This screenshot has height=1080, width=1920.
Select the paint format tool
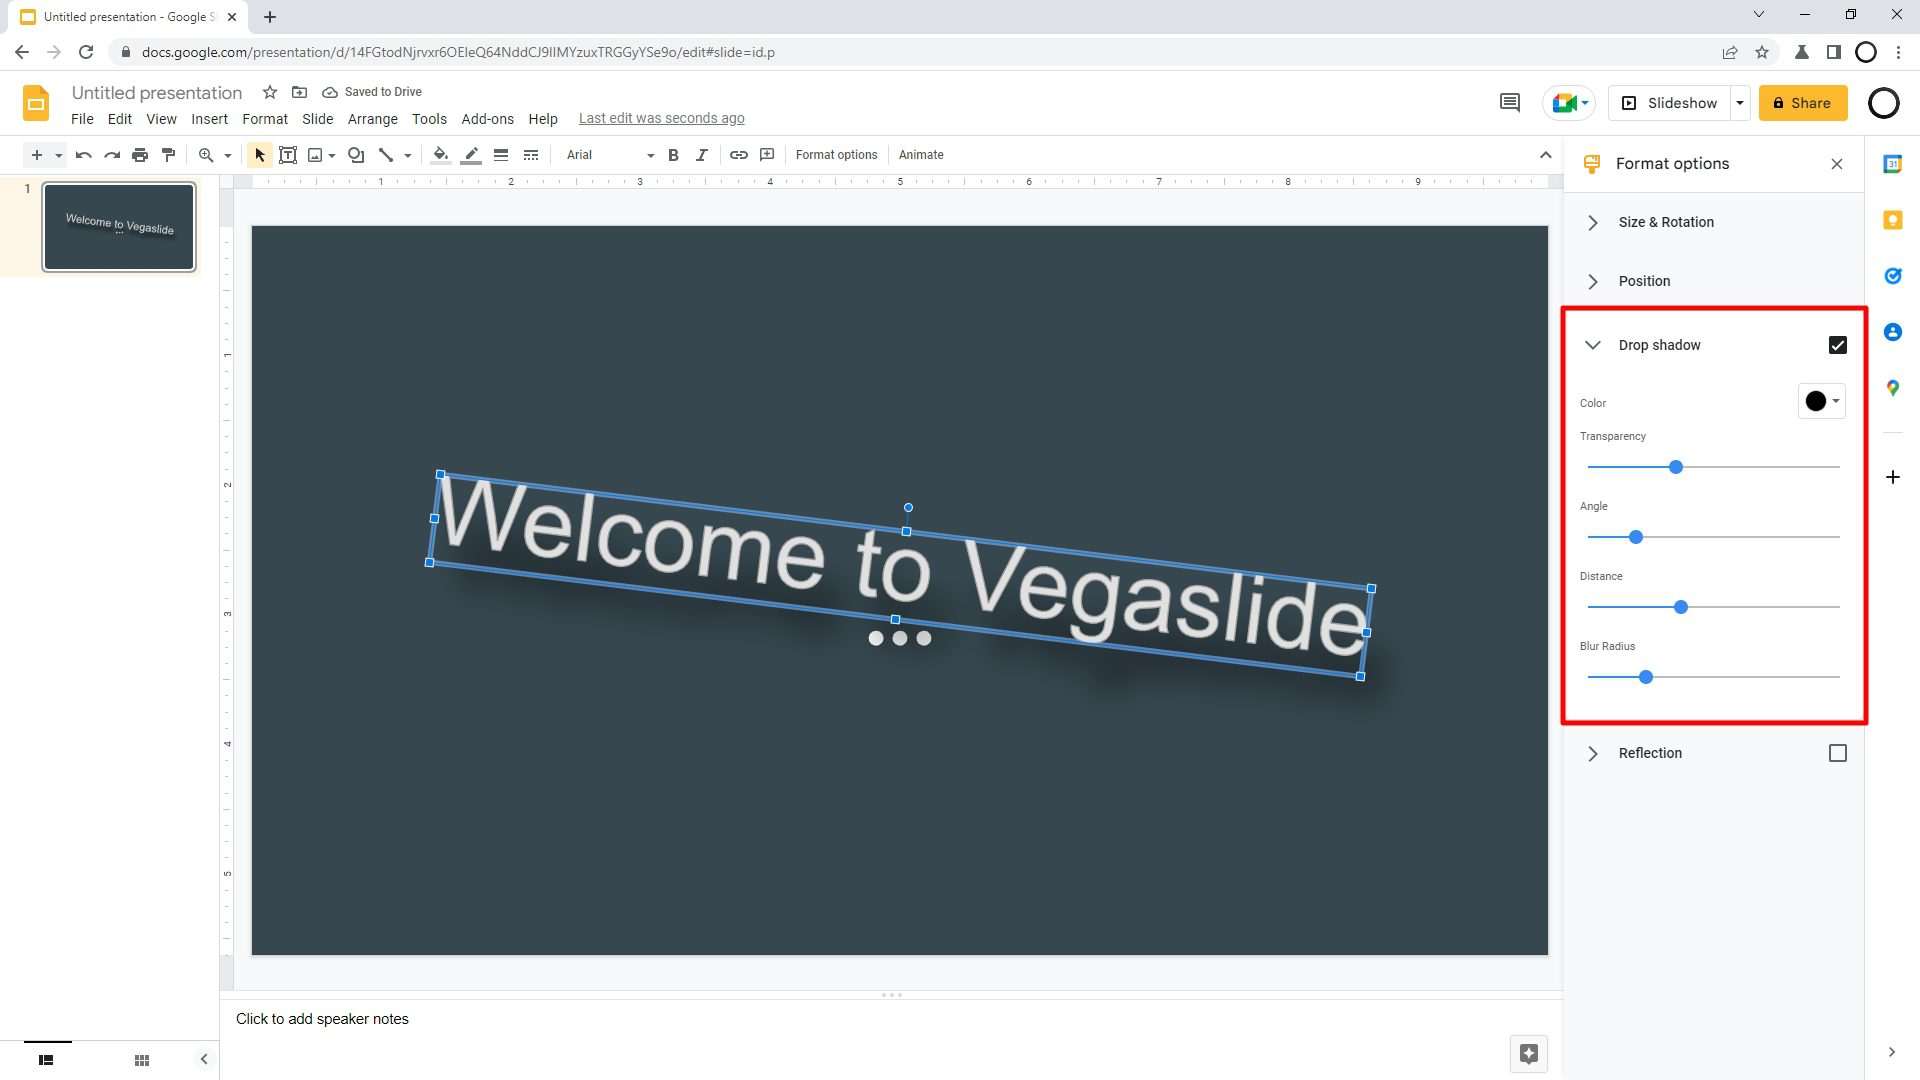(x=168, y=155)
